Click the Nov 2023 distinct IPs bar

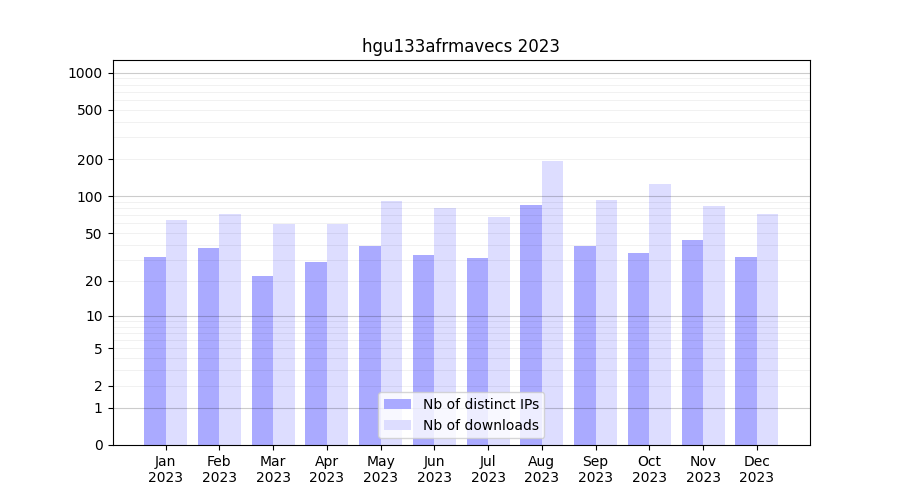coord(692,342)
